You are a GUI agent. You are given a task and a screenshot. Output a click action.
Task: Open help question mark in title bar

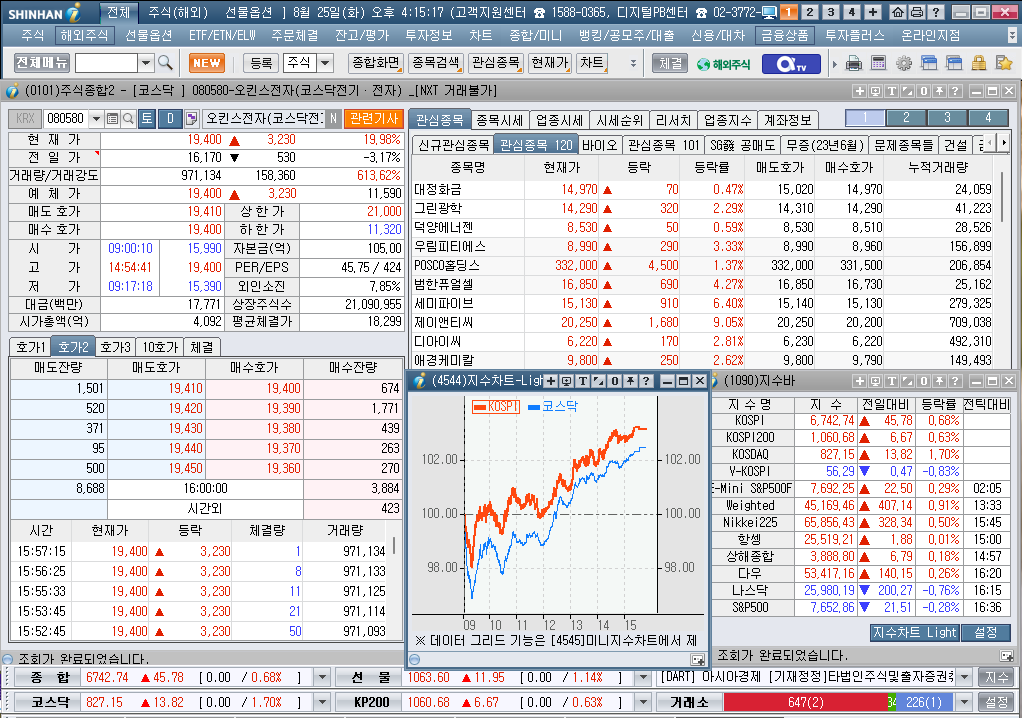point(935,12)
